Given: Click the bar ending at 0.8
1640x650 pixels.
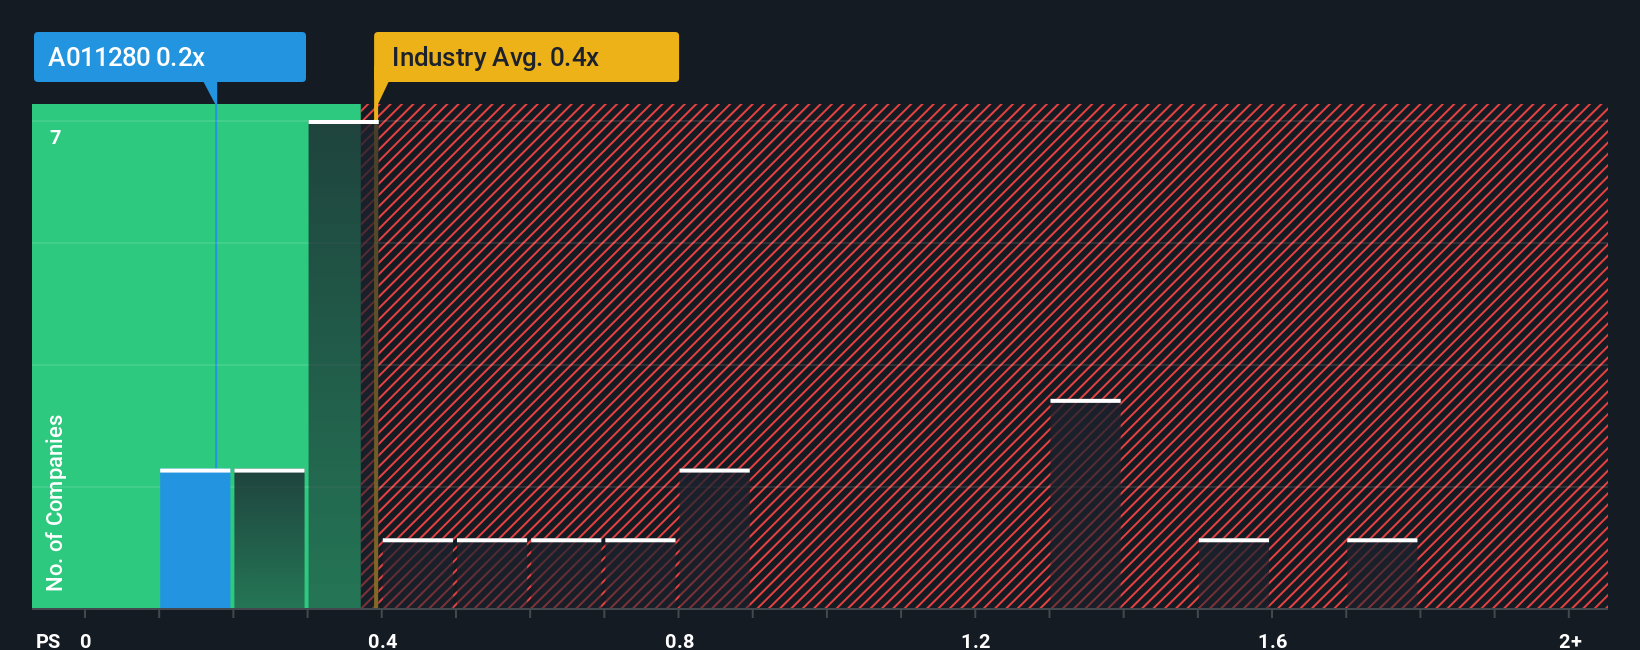Looking at the screenshot, I should [640, 574].
